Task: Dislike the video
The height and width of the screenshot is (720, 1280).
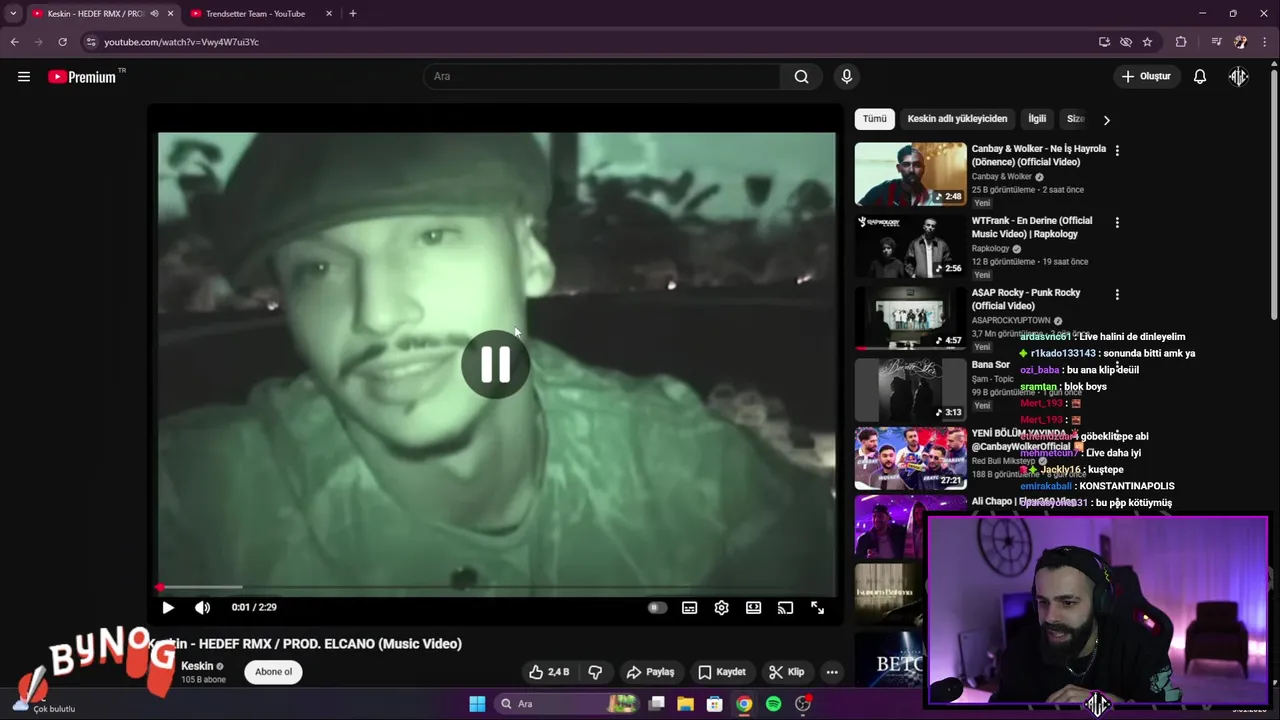Action: (x=595, y=672)
